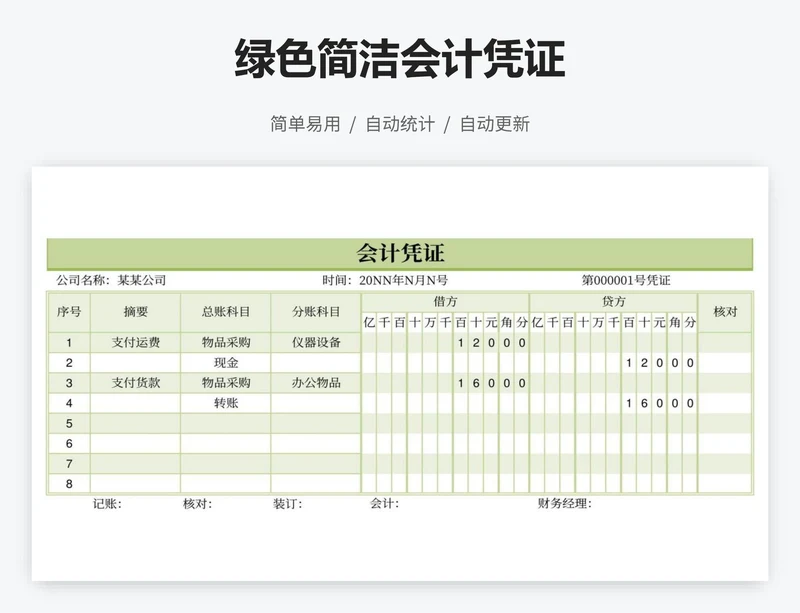Screen dimensions: 800x613
Task: Click the 装订: footer label
Action: click(x=287, y=504)
